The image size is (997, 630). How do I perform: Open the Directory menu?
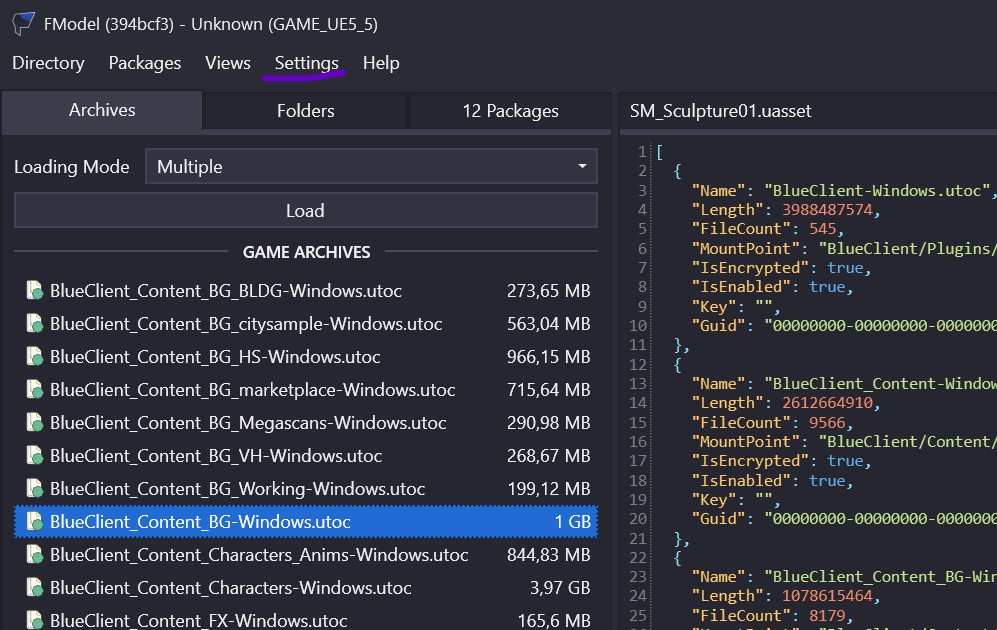click(48, 63)
